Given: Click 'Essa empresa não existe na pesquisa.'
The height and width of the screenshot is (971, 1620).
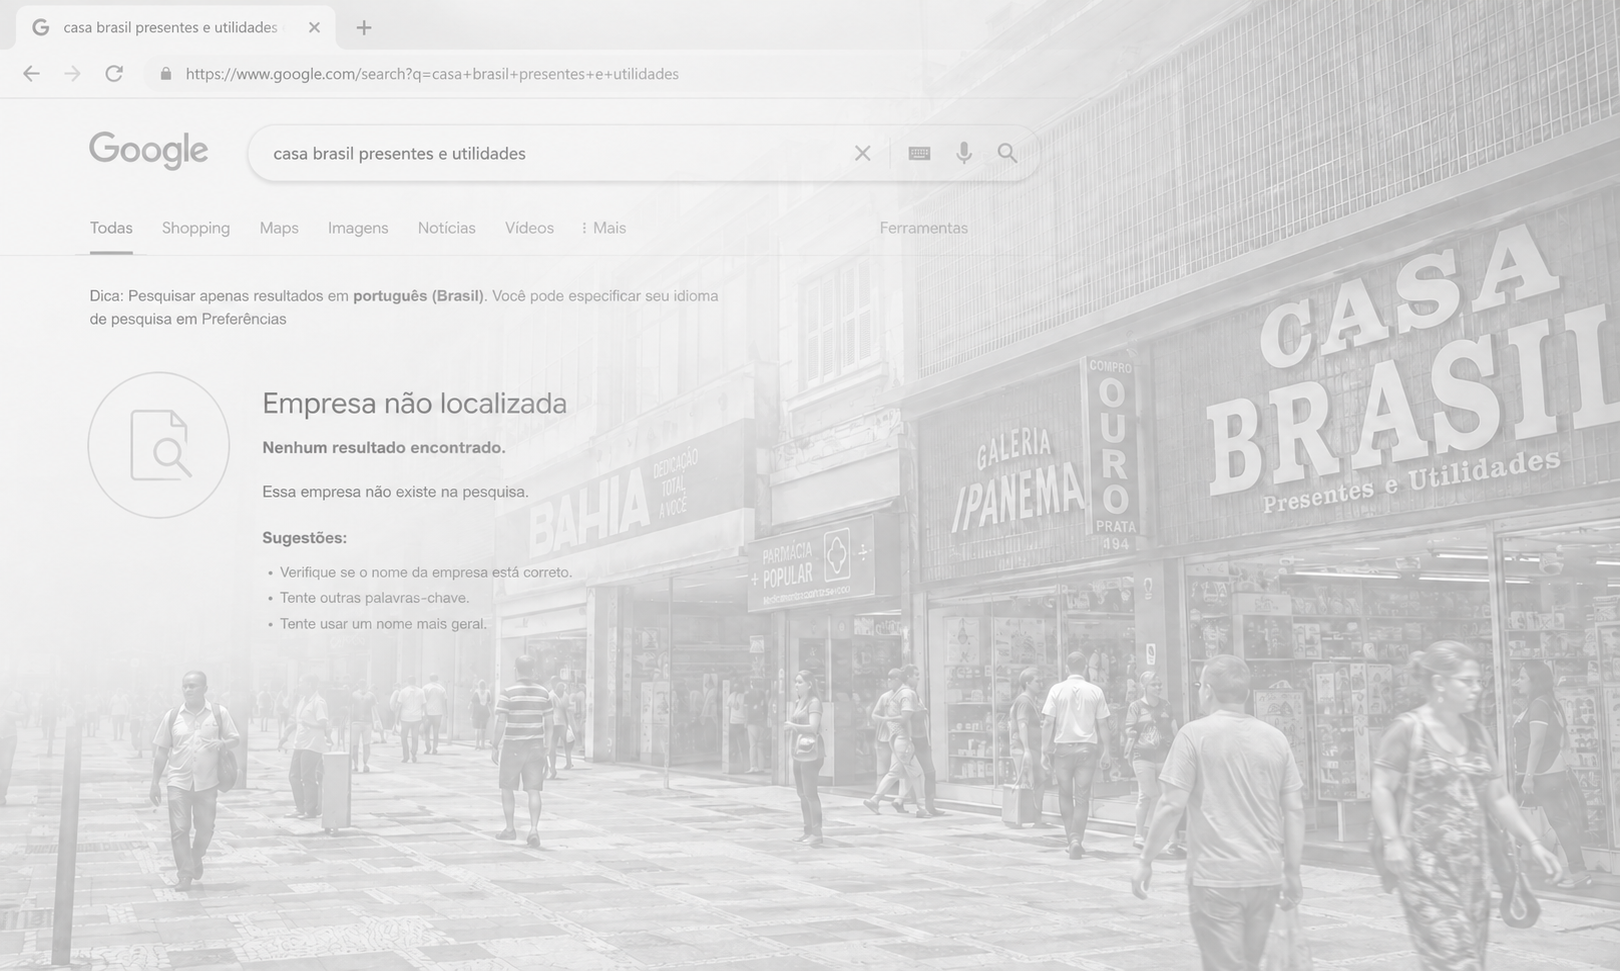Looking at the screenshot, I should tap(395, 492).
